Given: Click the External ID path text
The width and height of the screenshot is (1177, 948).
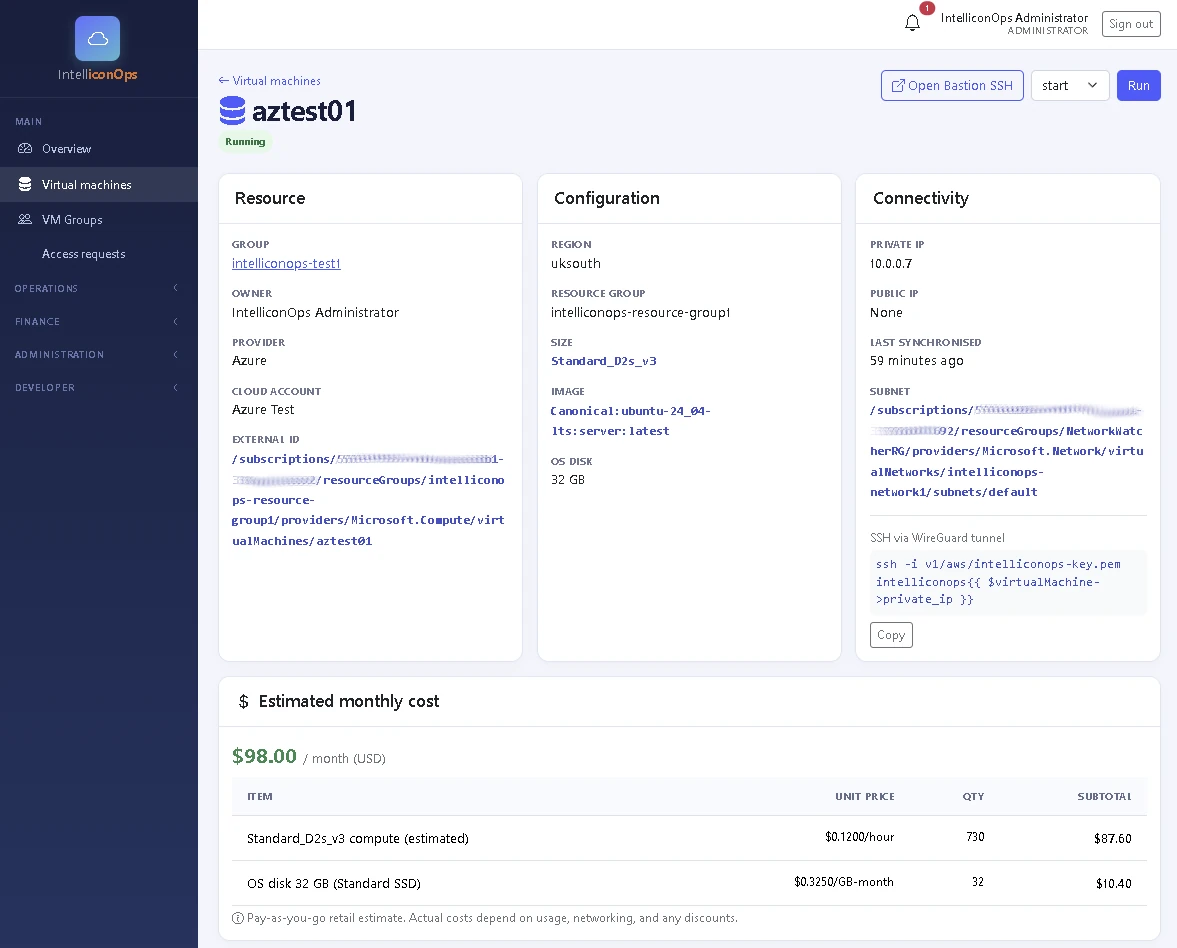Looking at the screenshot, I should point(368,500).
